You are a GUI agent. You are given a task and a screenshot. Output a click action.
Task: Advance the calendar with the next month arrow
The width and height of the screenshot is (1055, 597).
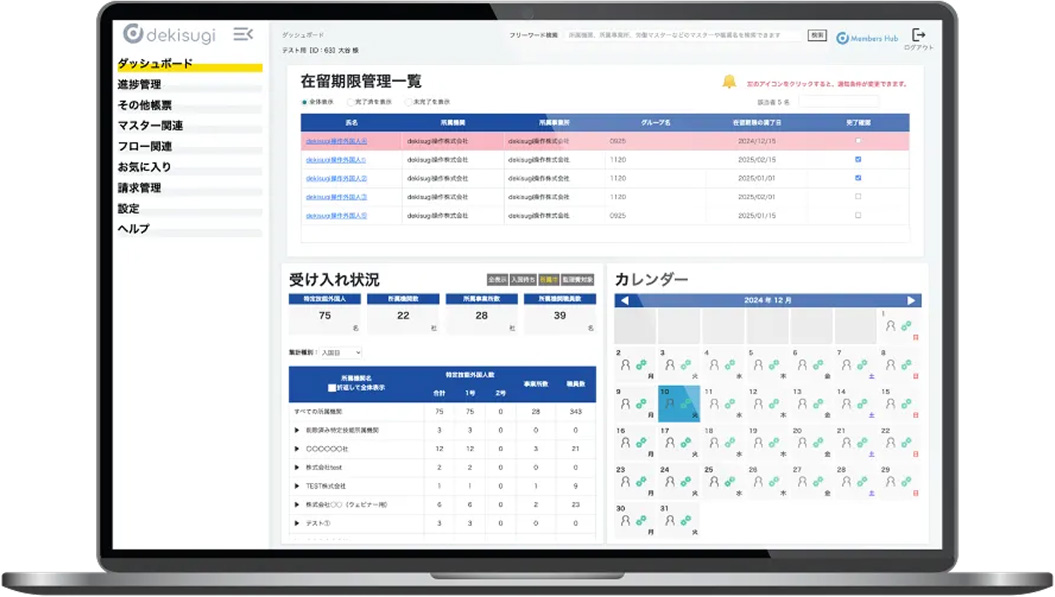click(x=911, y=301)
